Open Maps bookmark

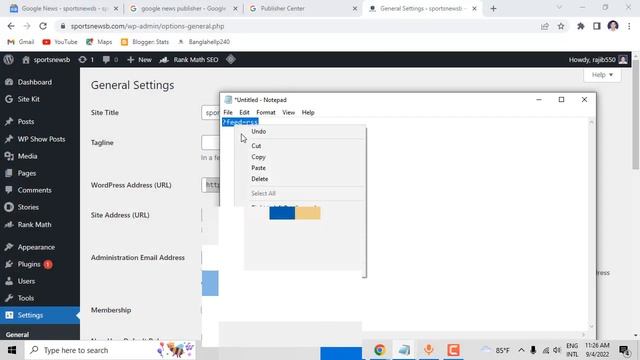(x=99, y=42)
